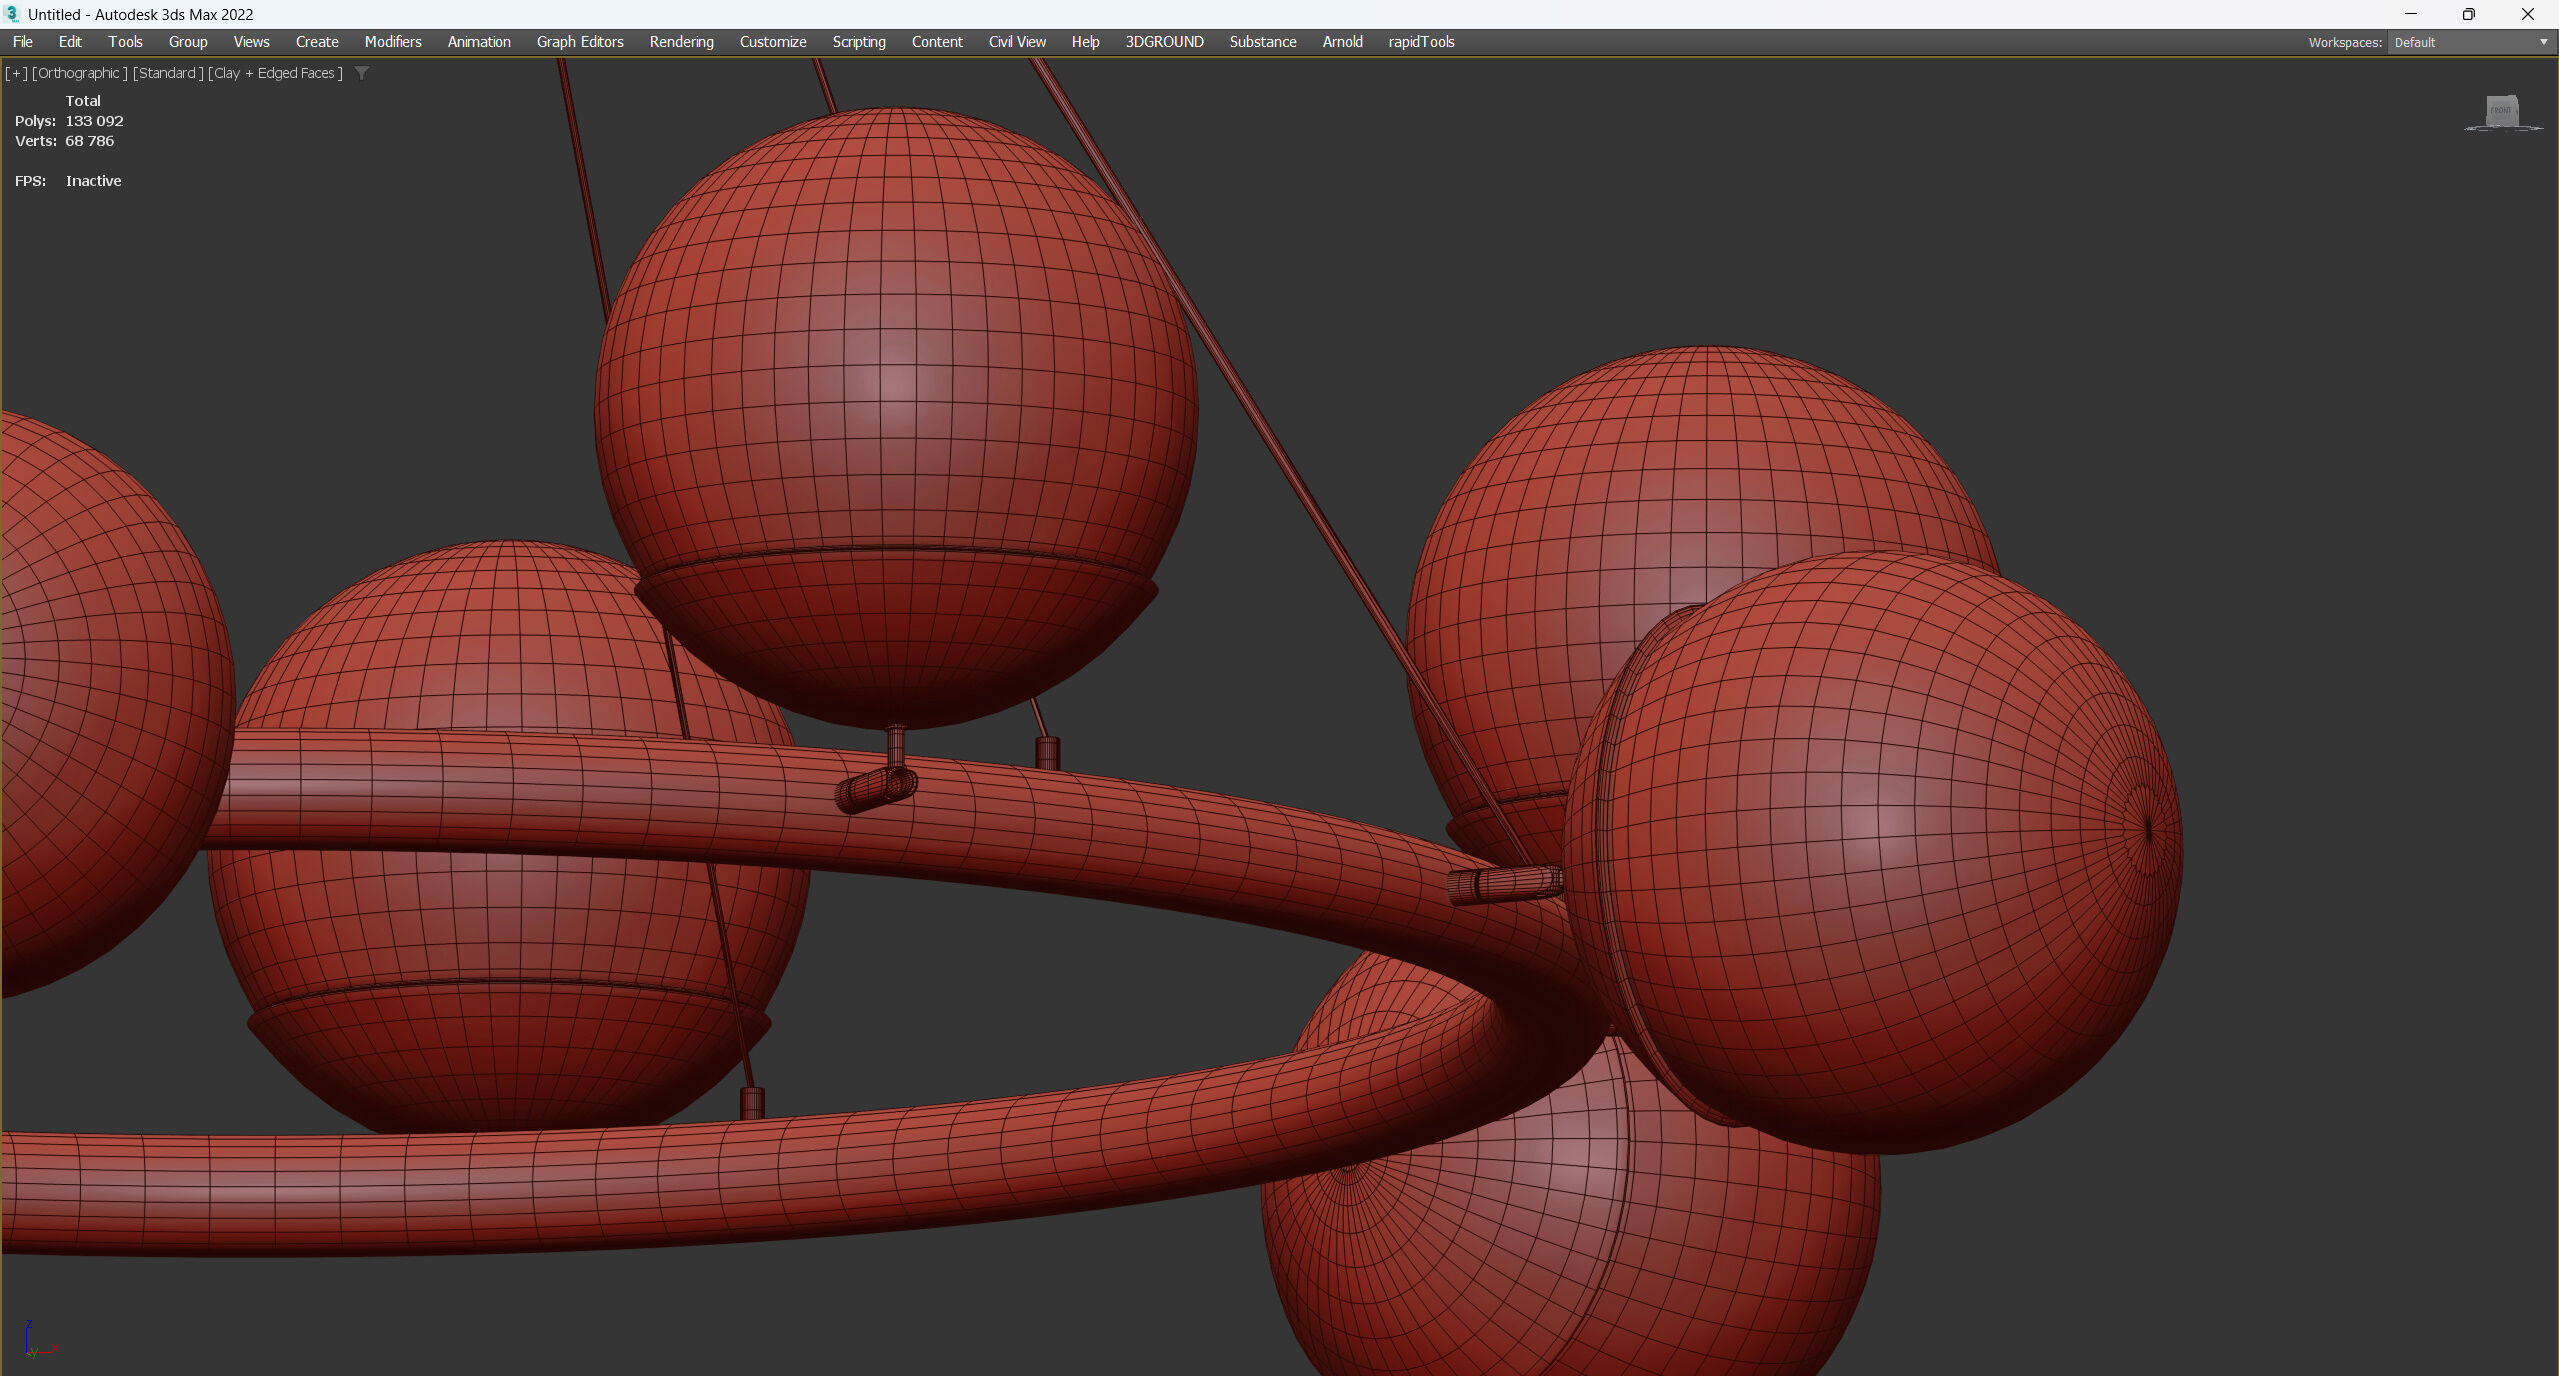The image size is (2559, 1376).
Task: Open the rapidTools menu
Action: [1420, 42]
